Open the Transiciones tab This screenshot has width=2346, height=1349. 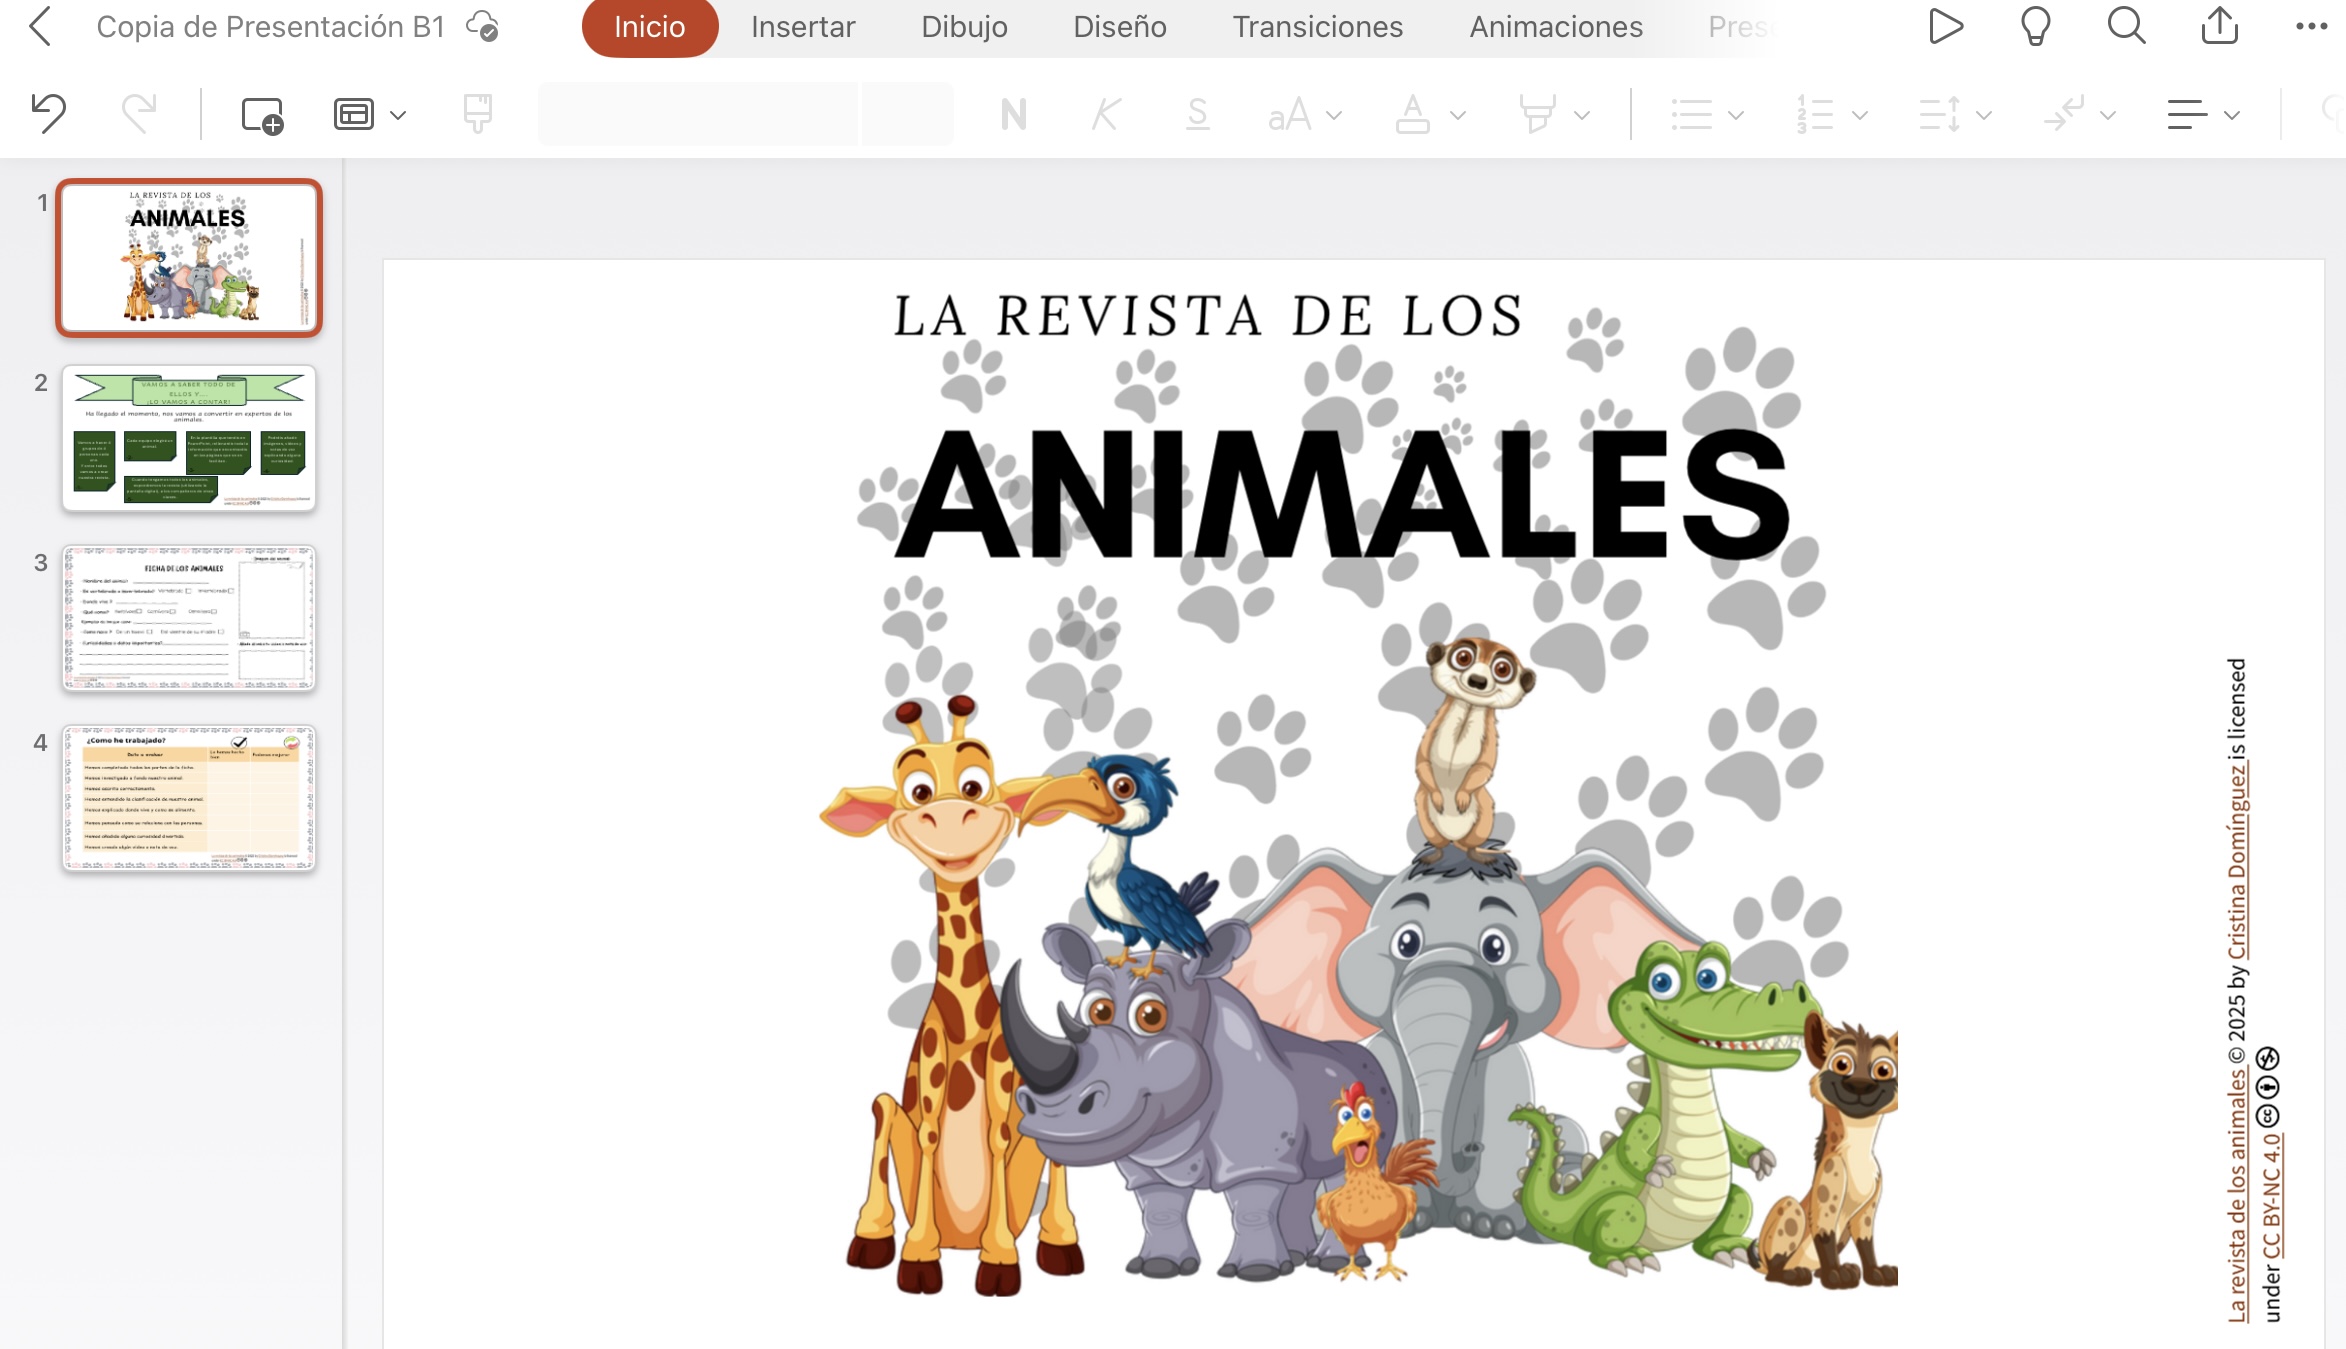(x=1317, y=27)
